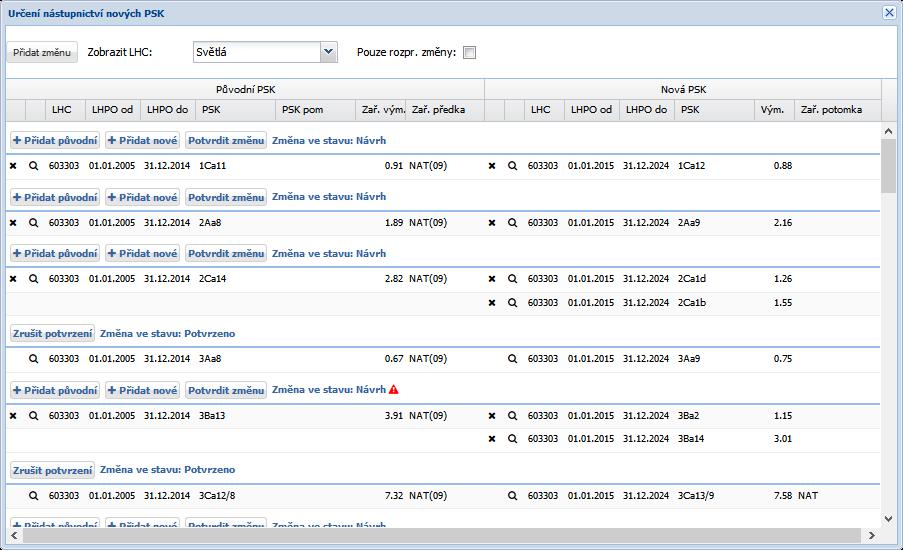Open the Zobrazit LHC dropdown arrow

328,52
